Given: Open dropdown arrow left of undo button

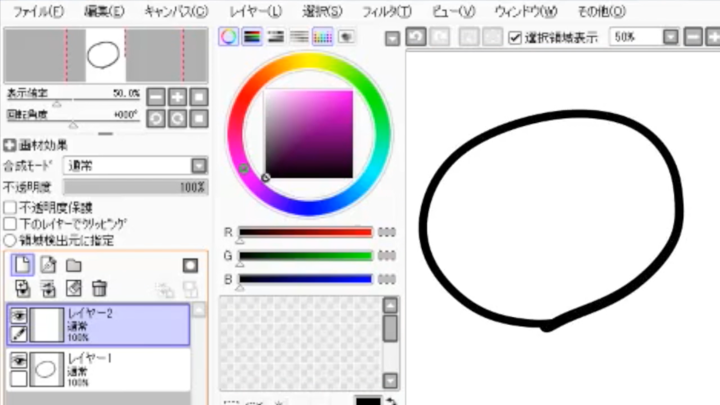Looking at the screenshot, I should click(392, 39).
